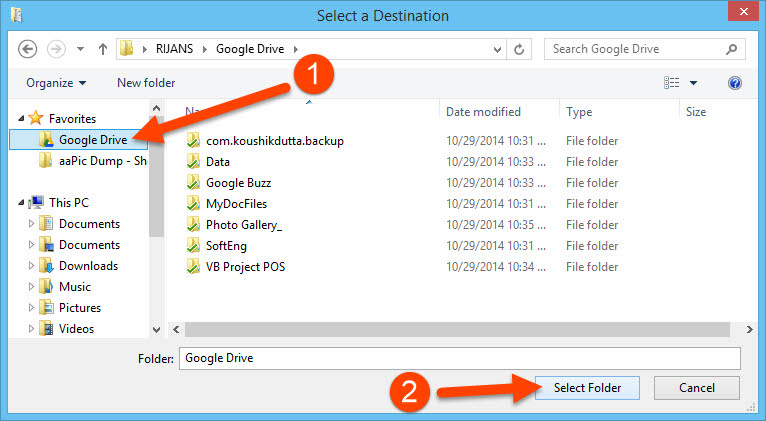Click the Folder name input field

(x=460, y=358)
